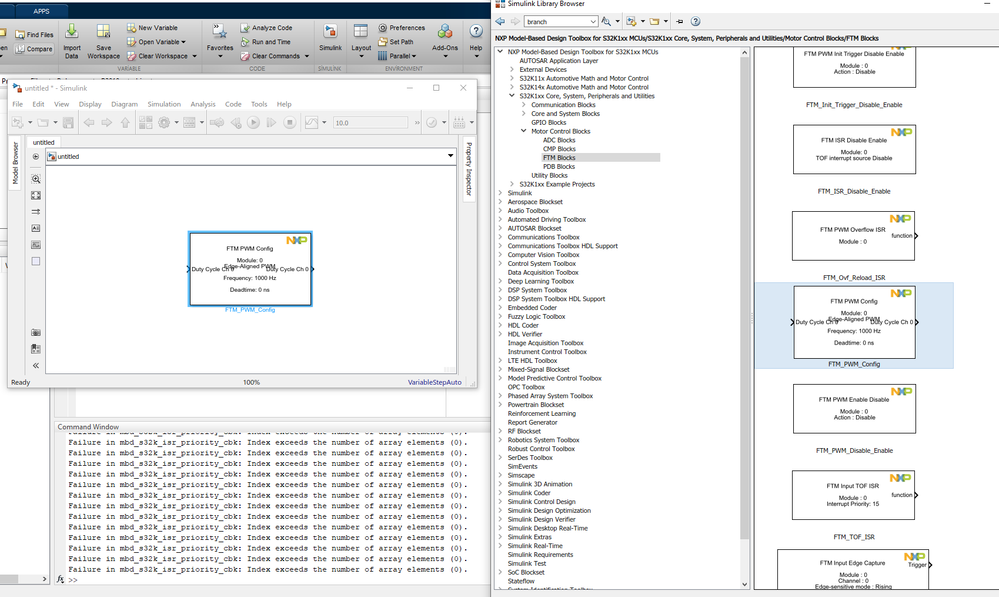Click the Library Browser help question icon
The image size is (999, 597).
(696, 21)
